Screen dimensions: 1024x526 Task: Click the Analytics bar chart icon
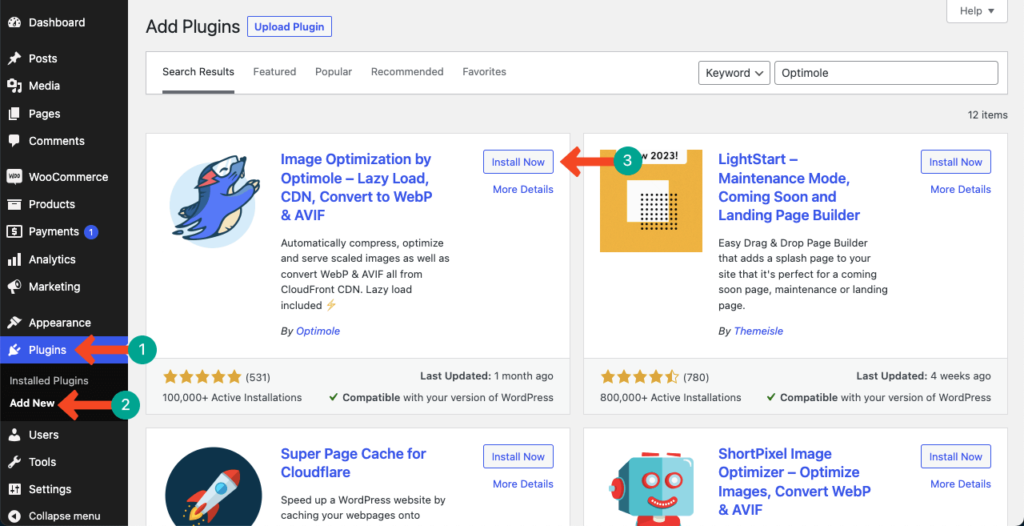(x=14, y=259)
